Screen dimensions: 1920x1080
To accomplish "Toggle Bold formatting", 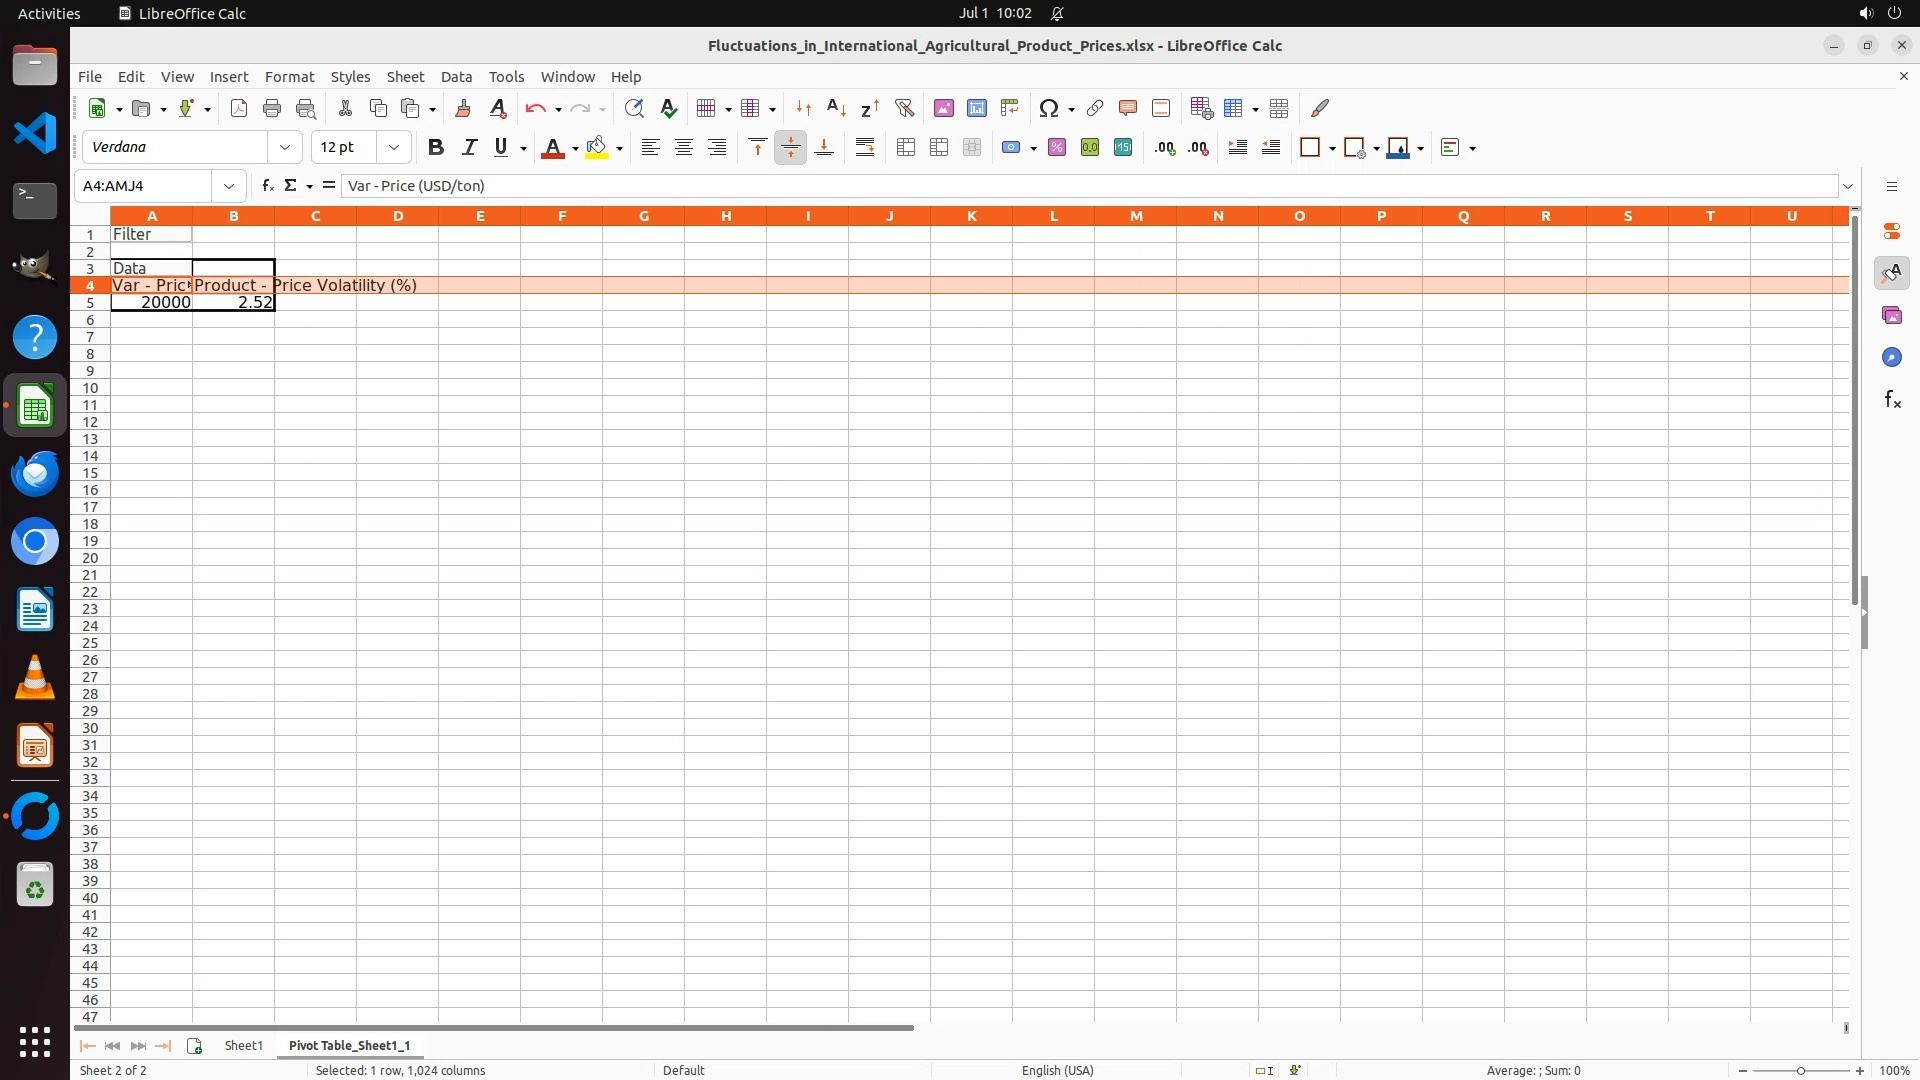I will click(x=435, y=148).
